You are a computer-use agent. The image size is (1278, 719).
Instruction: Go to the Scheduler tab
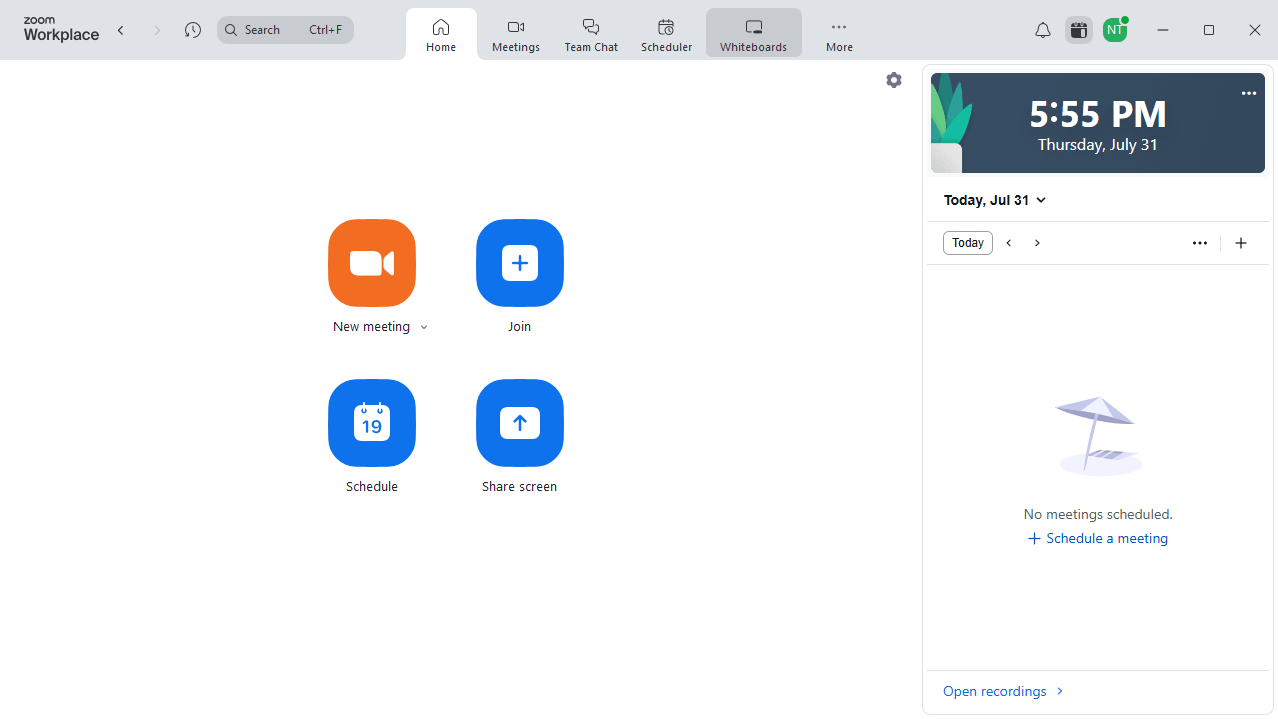click(x=665, y=32)
